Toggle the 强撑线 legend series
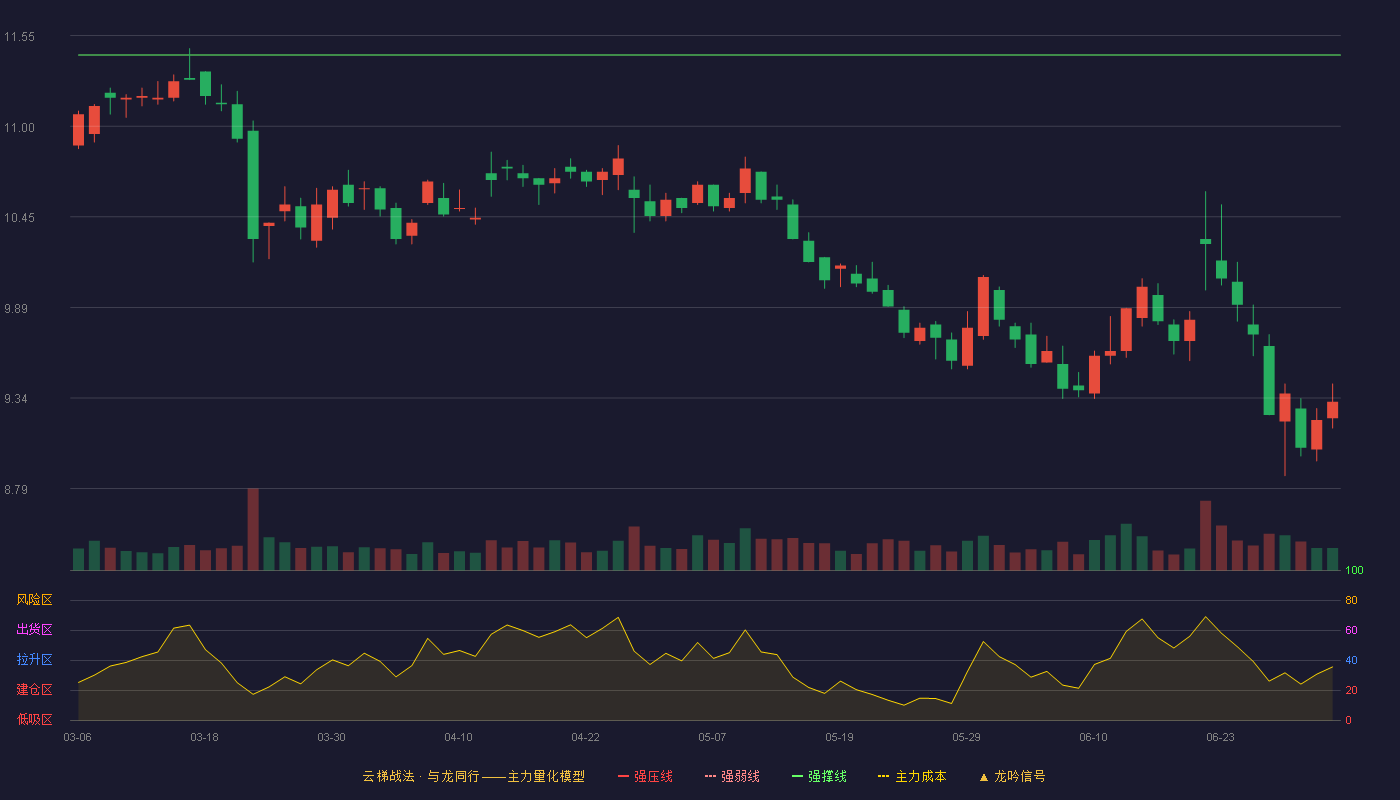 (x=819, y=776)
